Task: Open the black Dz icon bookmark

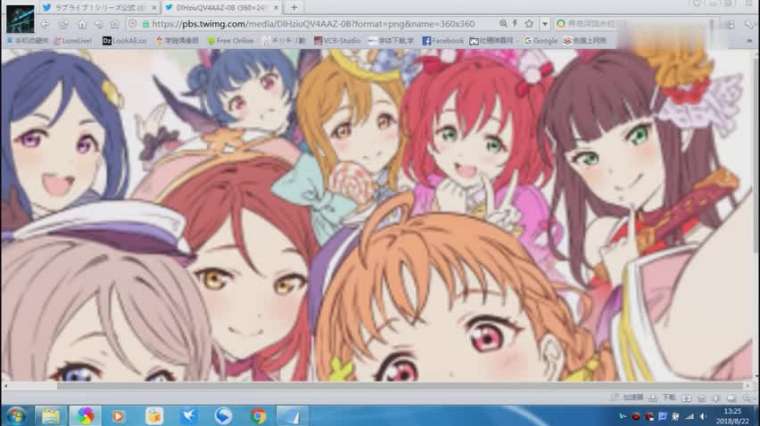Action: pos(124,41)
